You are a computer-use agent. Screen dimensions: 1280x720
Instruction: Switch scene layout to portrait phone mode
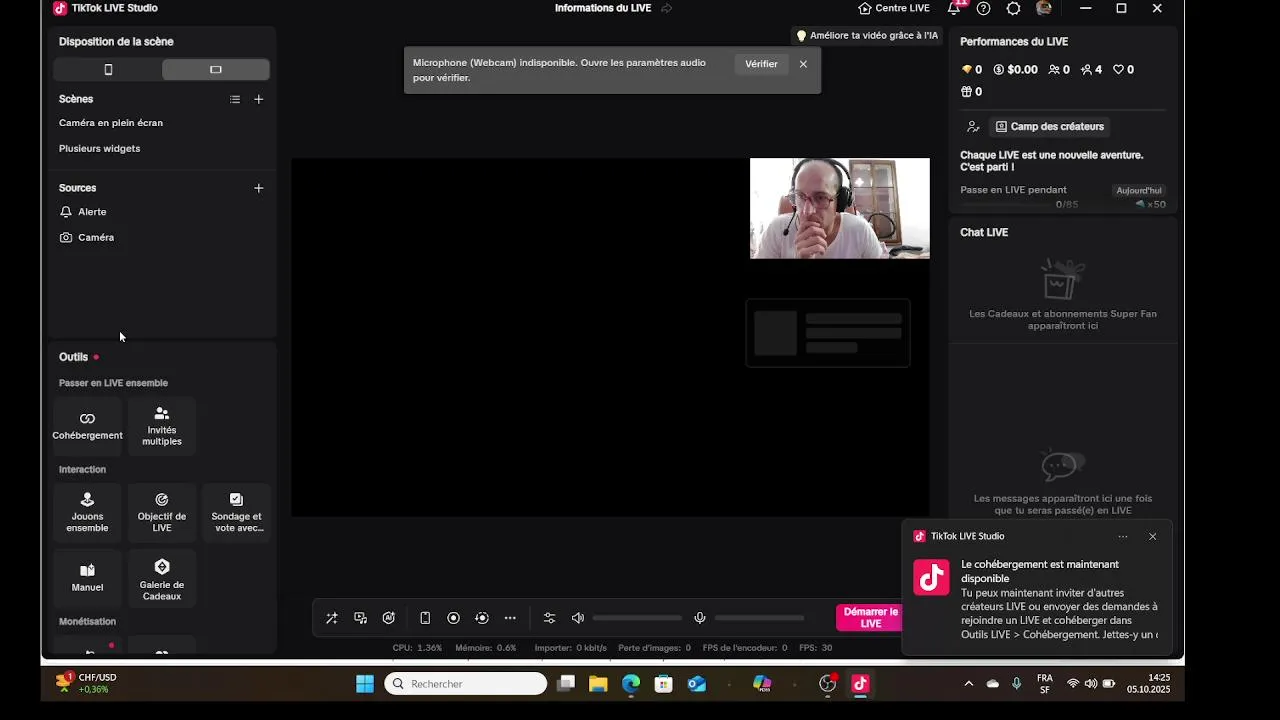[x=108, y=70]
